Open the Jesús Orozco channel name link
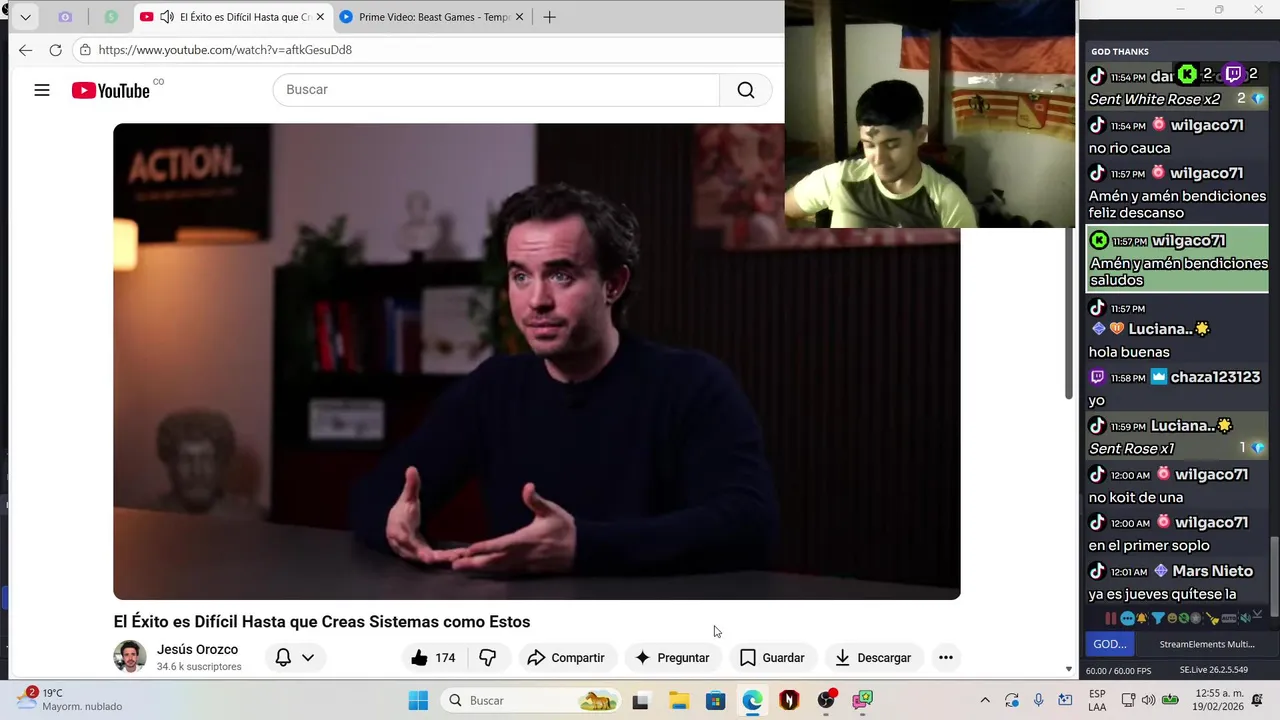Screen dimensions: 1280x720 pyautogui.click(x=197, y=649)
